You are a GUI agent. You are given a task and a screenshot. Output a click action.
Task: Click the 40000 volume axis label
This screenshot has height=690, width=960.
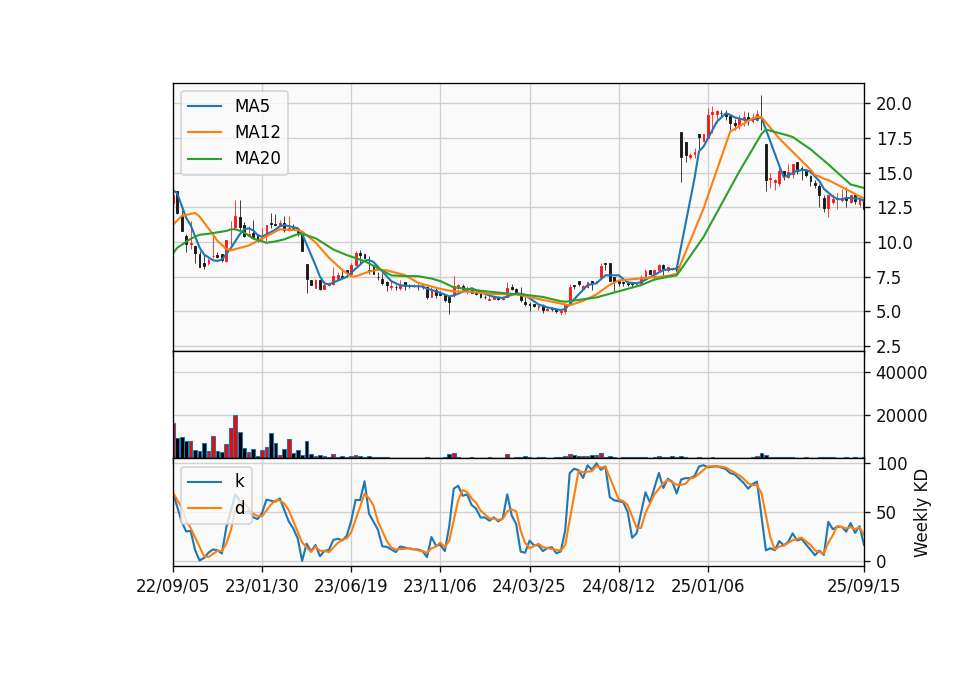(x=901, y=373)
